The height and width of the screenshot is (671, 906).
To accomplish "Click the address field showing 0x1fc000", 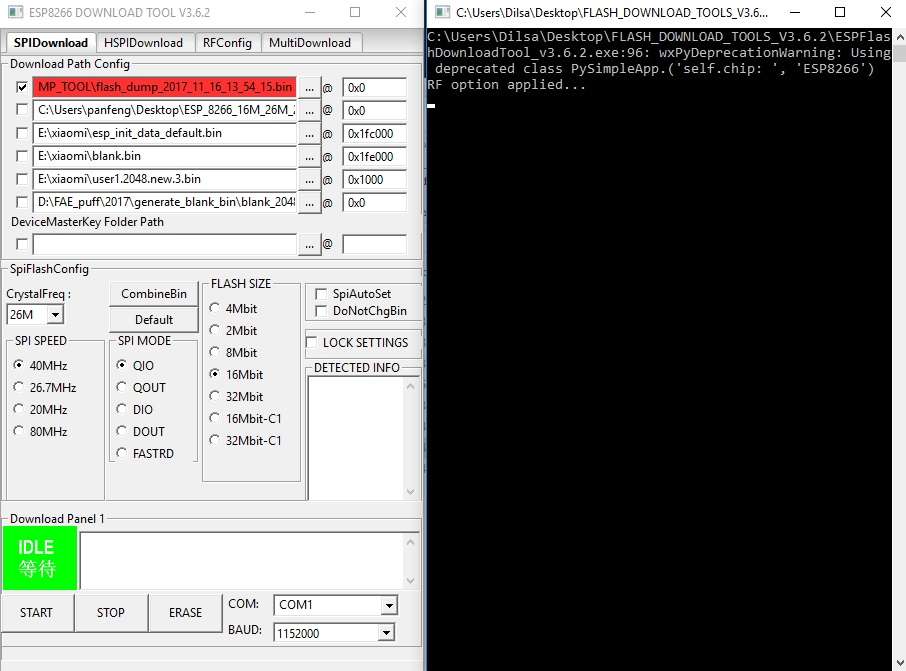I will pyautogui.click(x=374, y=134).
